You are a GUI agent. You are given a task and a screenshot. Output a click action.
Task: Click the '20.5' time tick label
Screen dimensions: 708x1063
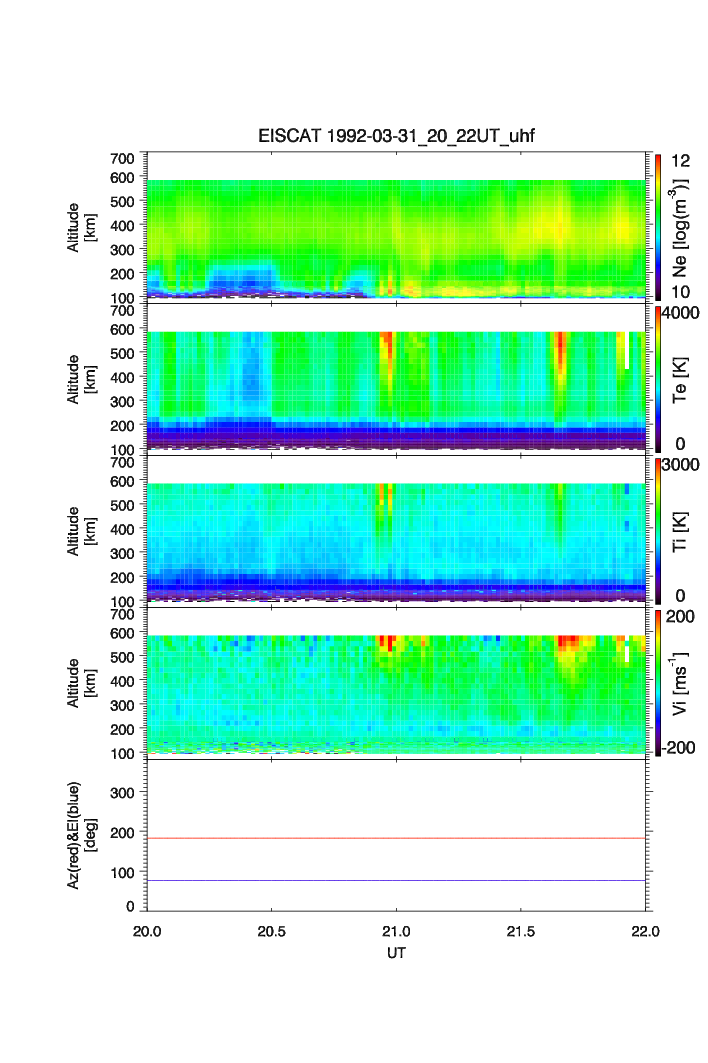[x=271, y=931]
